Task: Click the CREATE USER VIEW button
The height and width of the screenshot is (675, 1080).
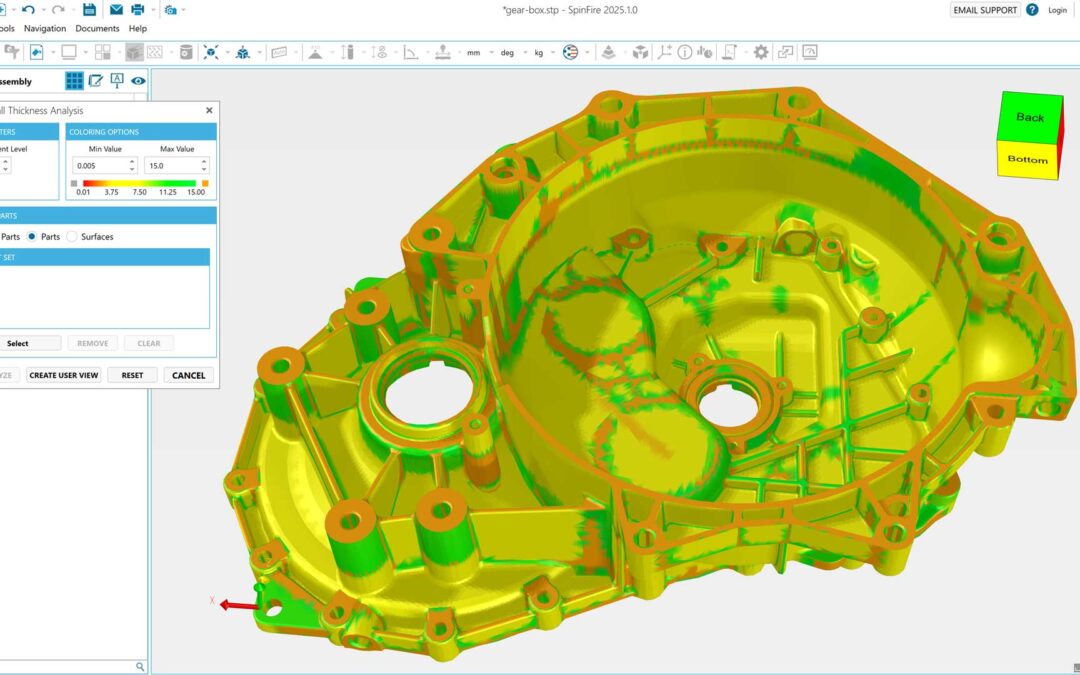Action: tap(62, 374)
